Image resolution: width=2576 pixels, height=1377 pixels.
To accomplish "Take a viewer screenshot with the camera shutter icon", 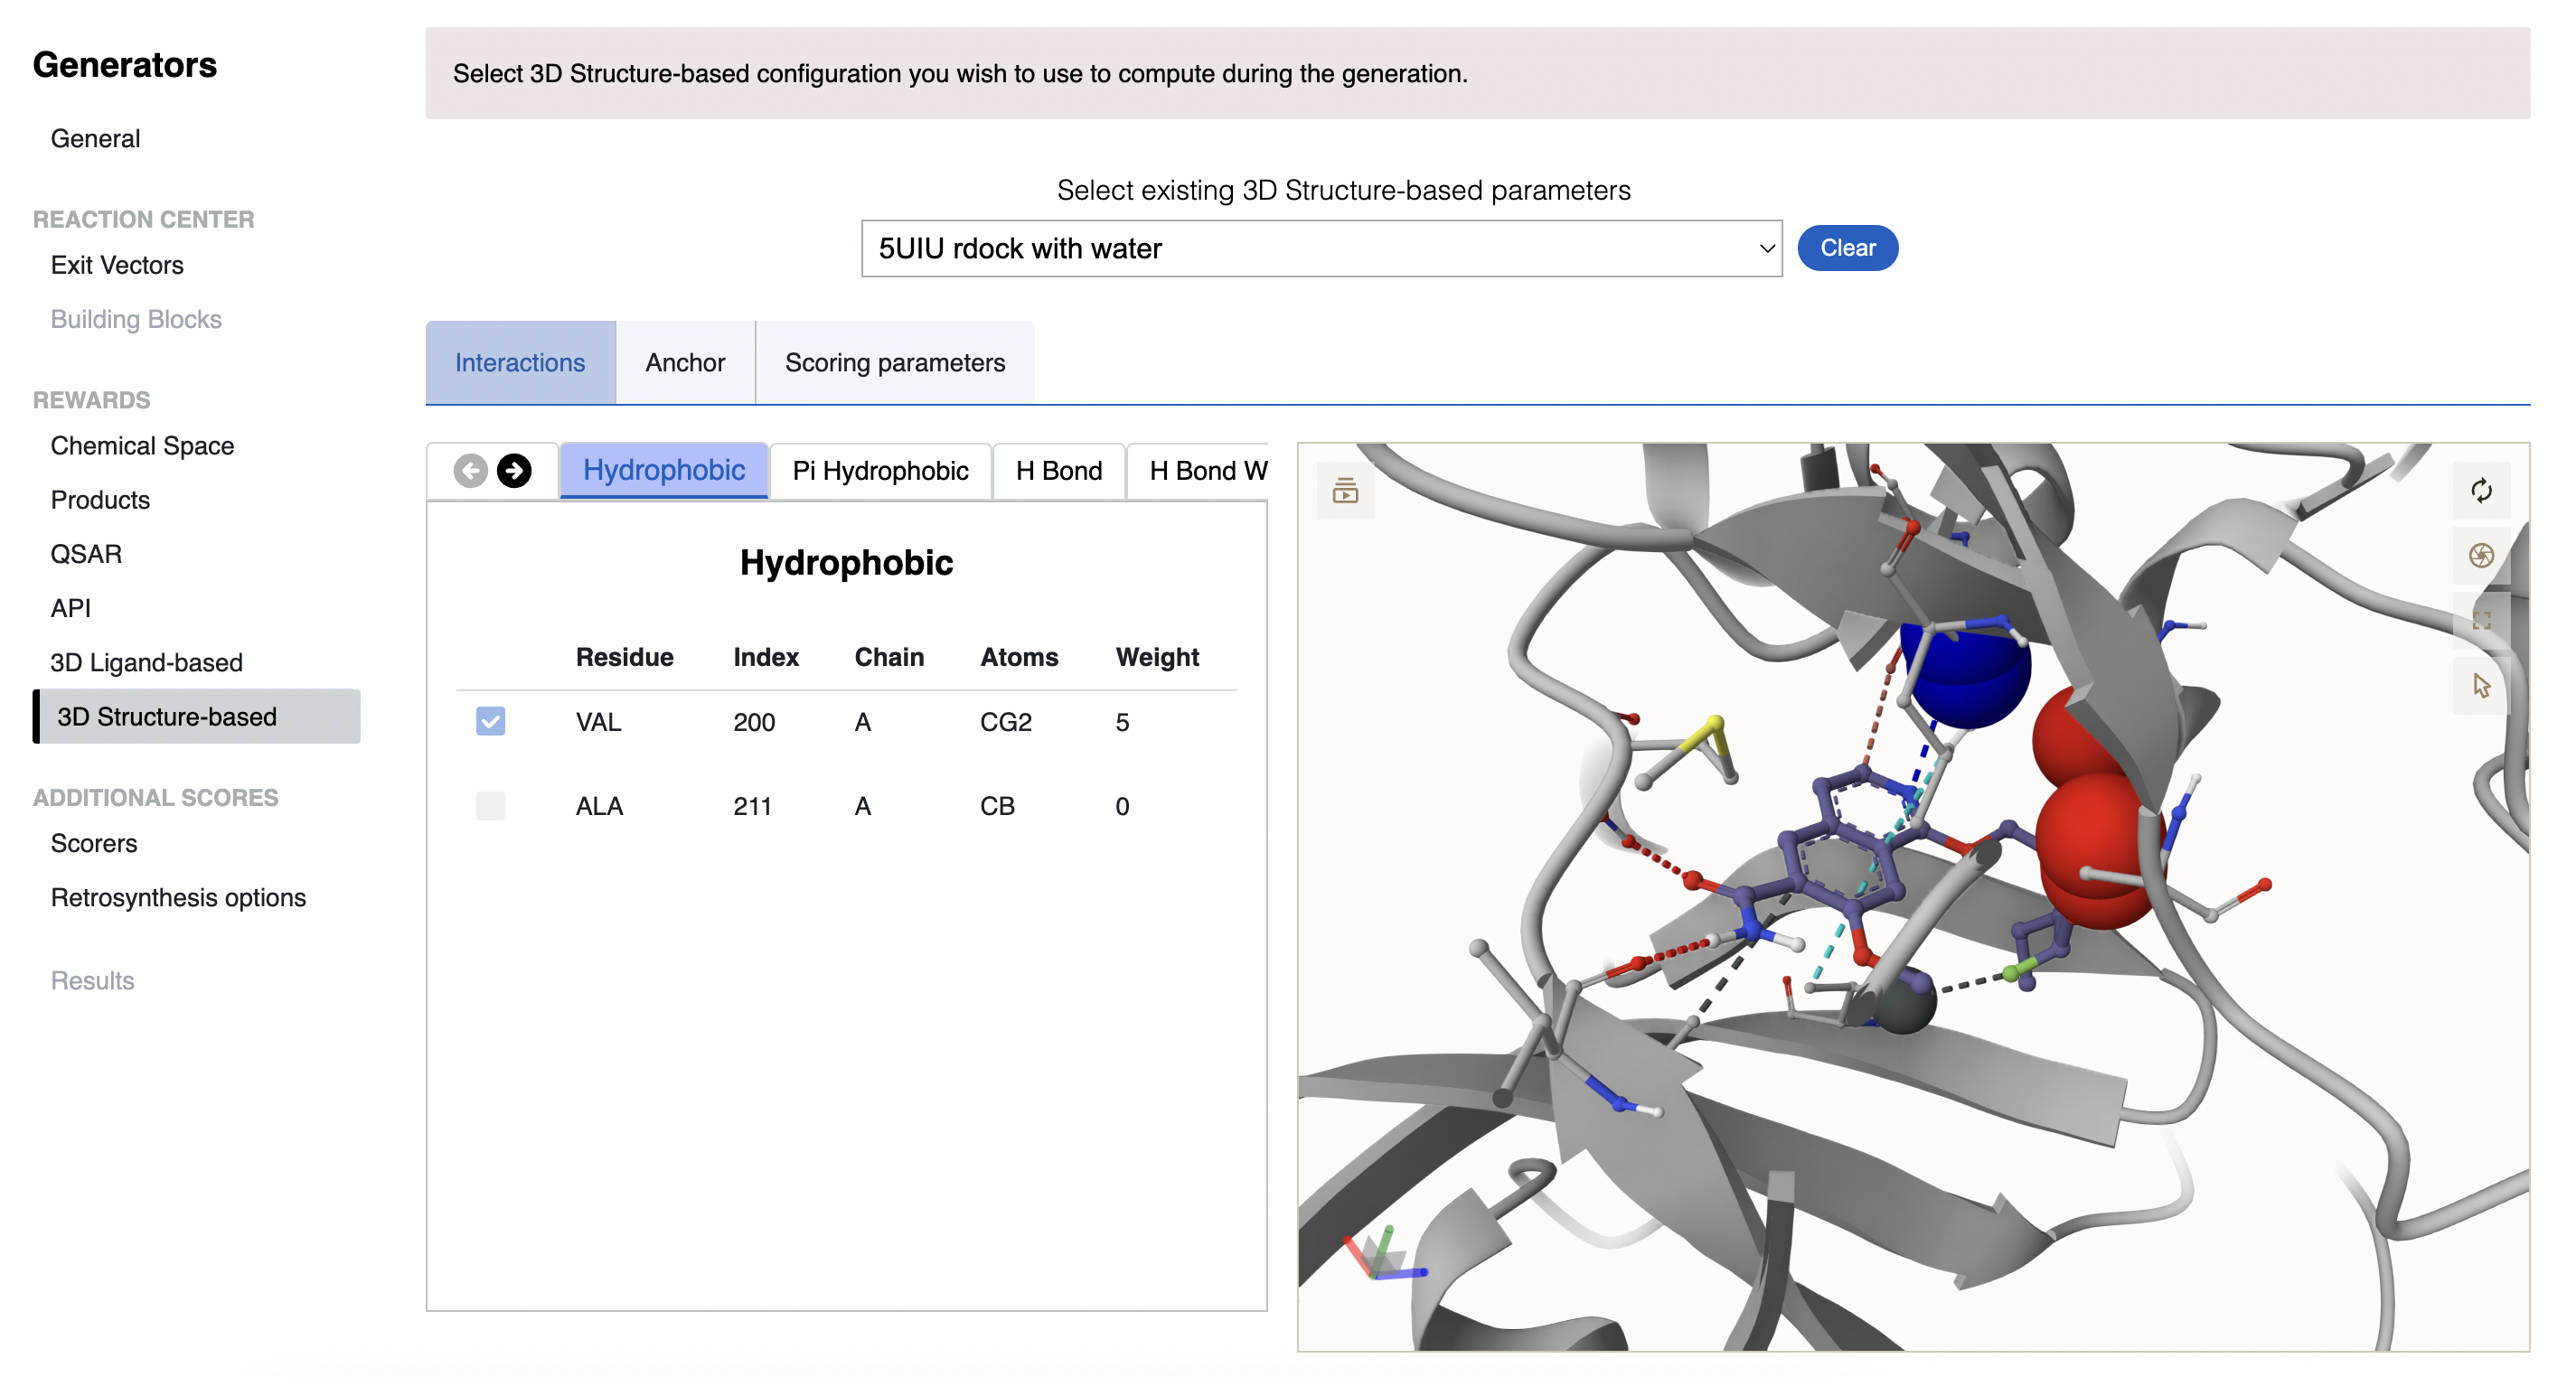I will click(2480, 555).
